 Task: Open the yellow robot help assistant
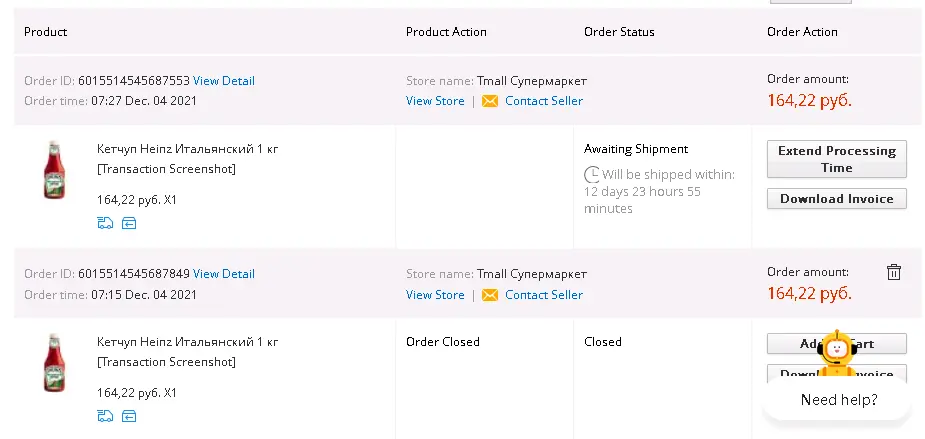pyautogui.click(x=838, y=354)
